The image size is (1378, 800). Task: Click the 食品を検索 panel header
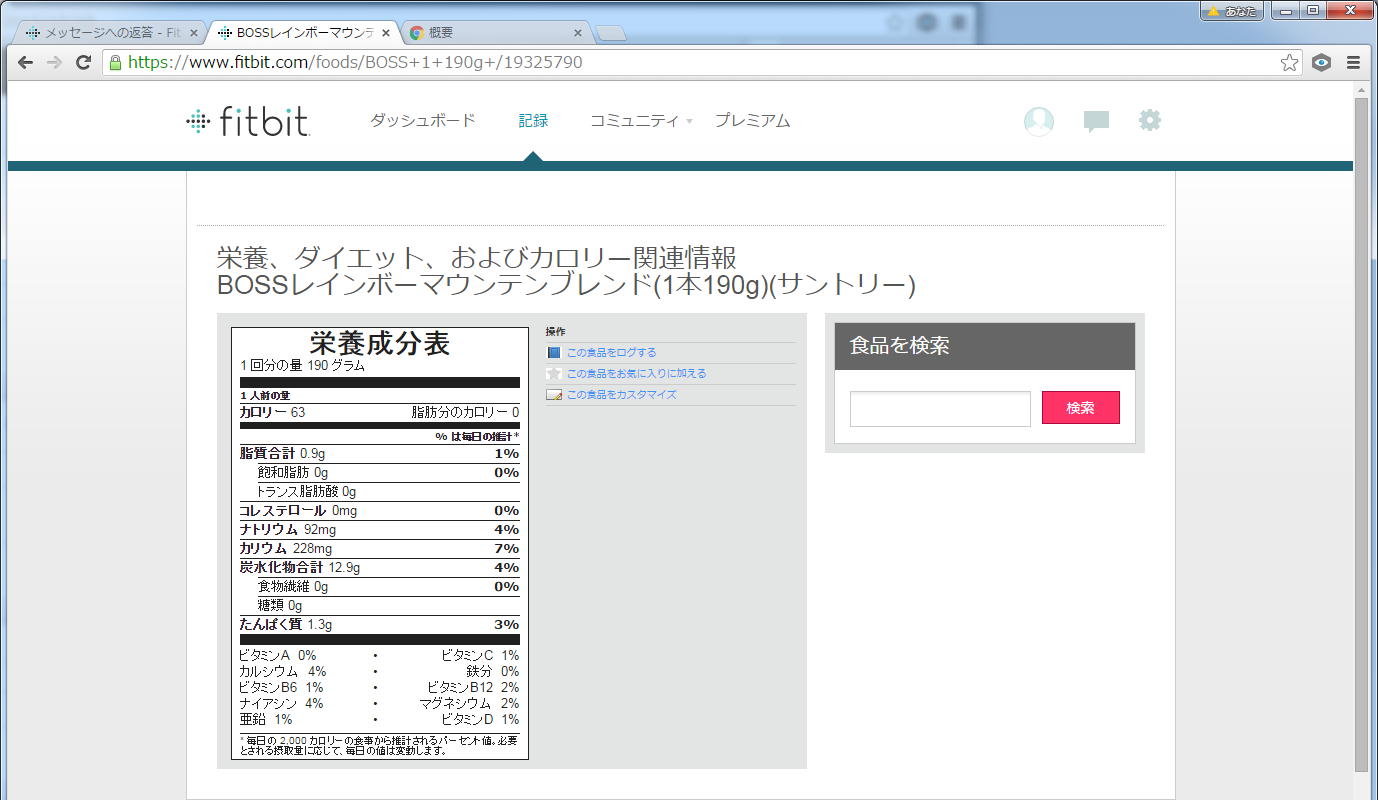point(985,346)
